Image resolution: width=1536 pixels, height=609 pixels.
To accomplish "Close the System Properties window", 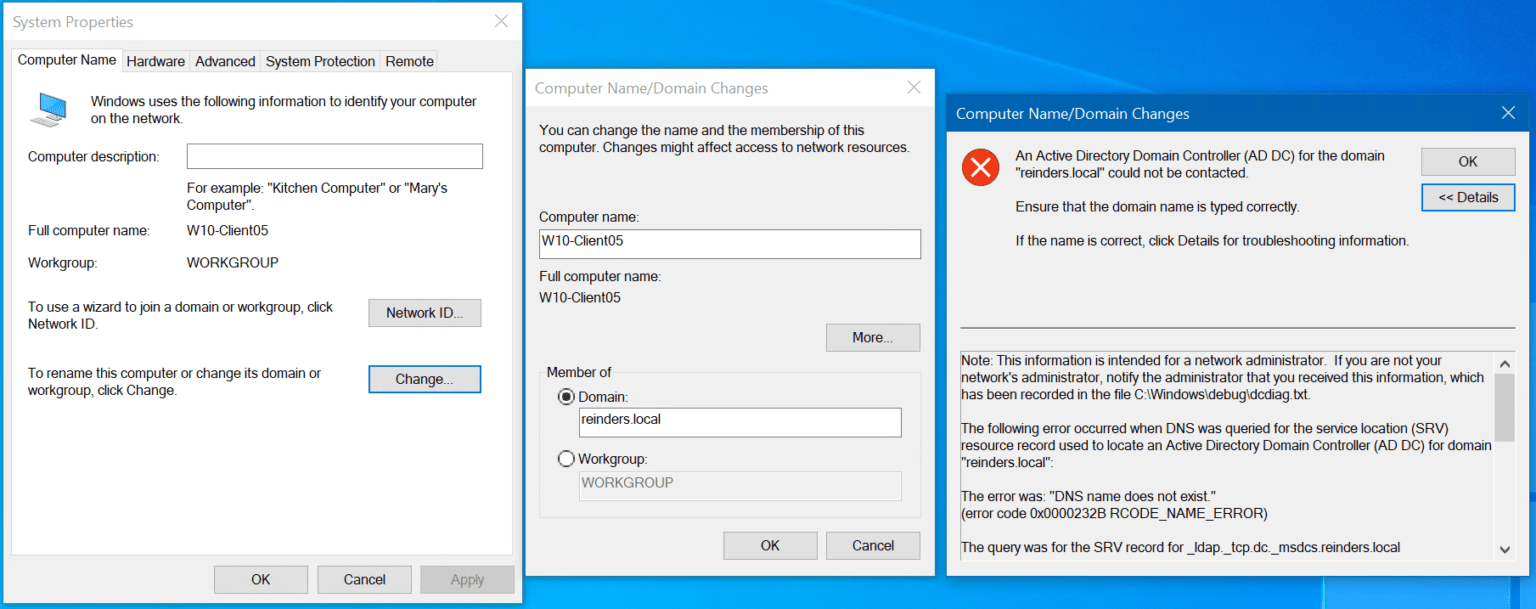I will click(501, 21).
